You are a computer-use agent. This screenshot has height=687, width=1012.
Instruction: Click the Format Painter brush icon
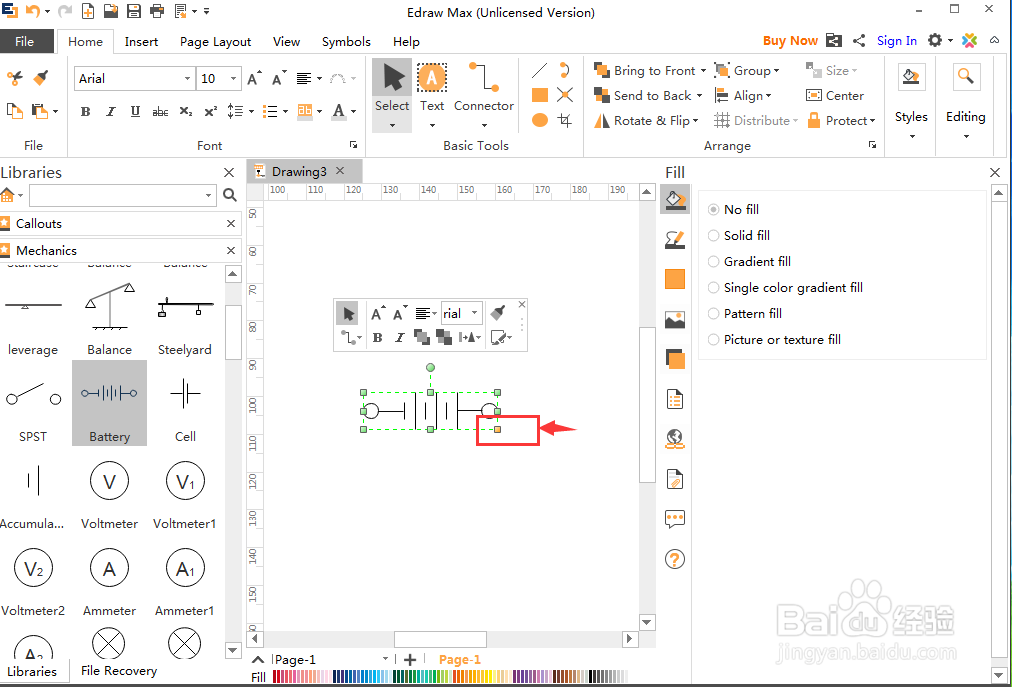pos(41,78)
